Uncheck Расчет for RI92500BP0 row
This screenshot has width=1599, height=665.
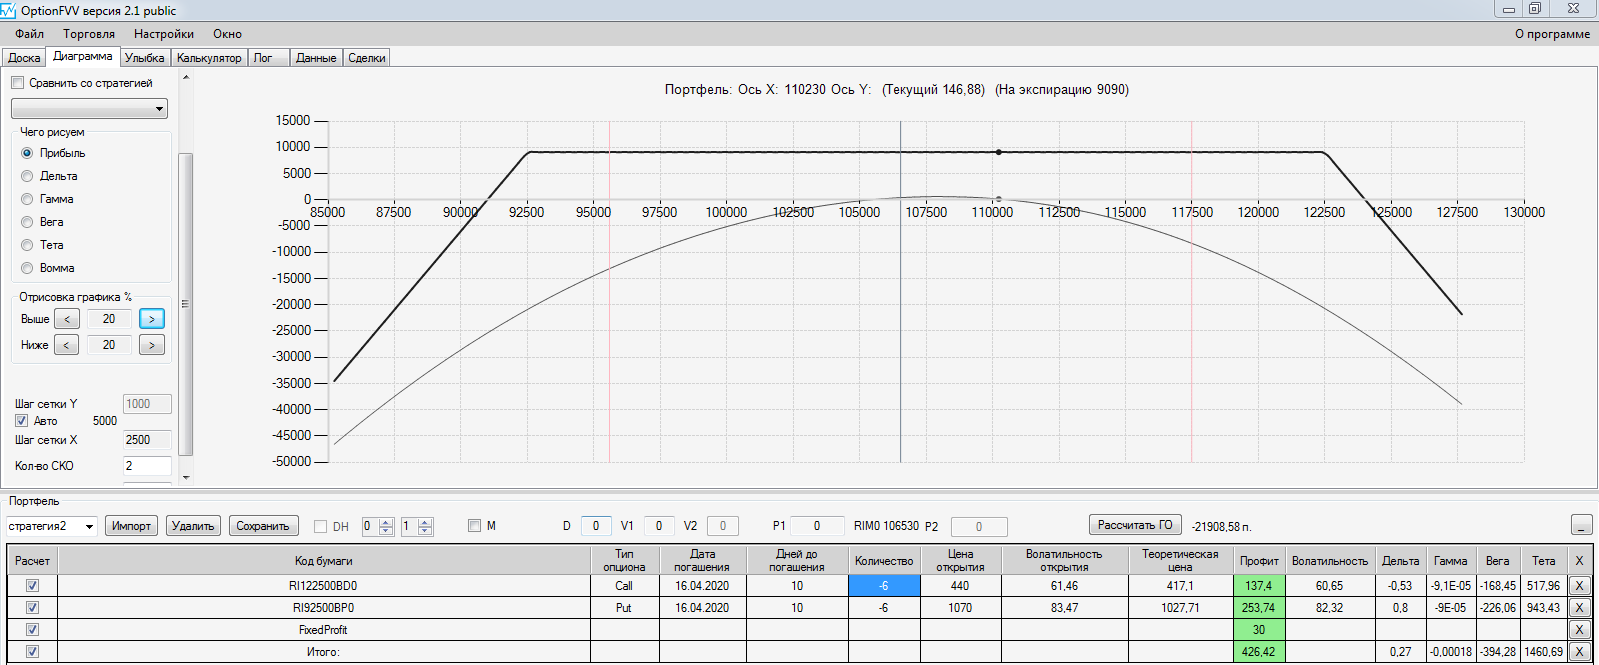pos(32,608)
